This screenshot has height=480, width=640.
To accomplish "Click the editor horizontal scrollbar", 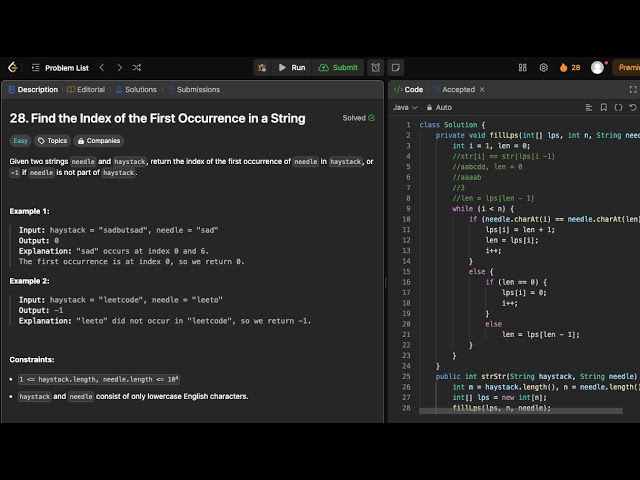I will tap(521, 411).
